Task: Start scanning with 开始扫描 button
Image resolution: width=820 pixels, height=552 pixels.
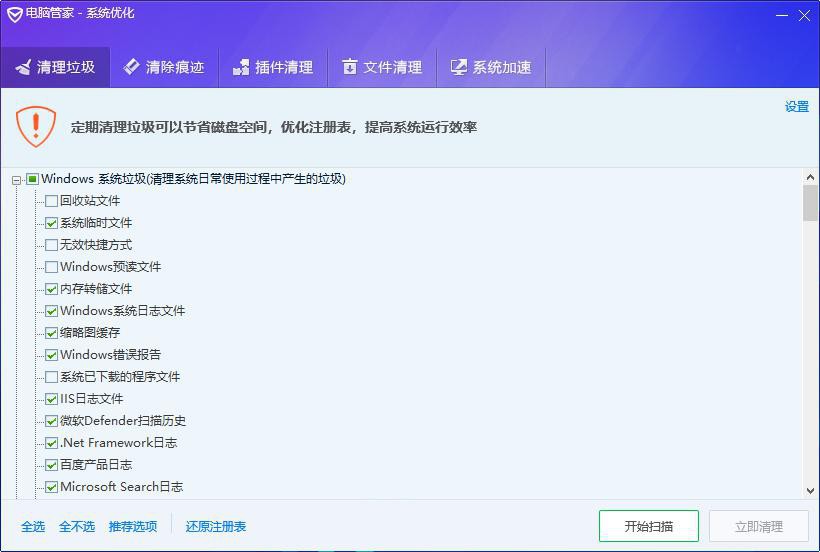Action: tap(648, 526)
